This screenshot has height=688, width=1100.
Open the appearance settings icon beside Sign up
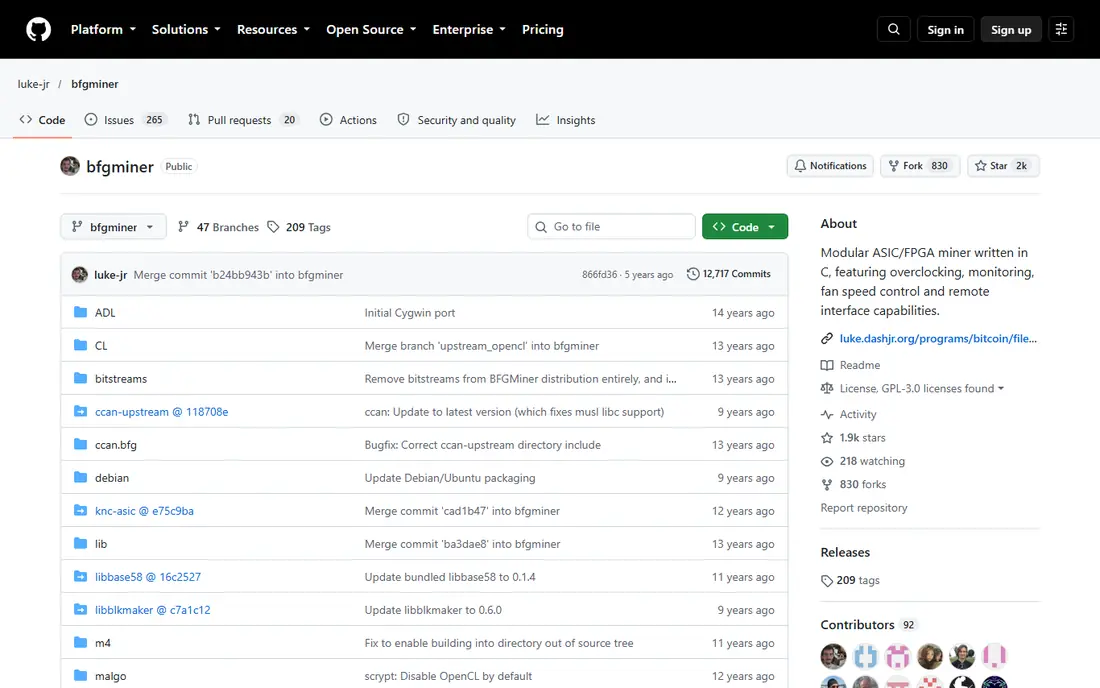pyautogui.click(x=1061, y=29)
